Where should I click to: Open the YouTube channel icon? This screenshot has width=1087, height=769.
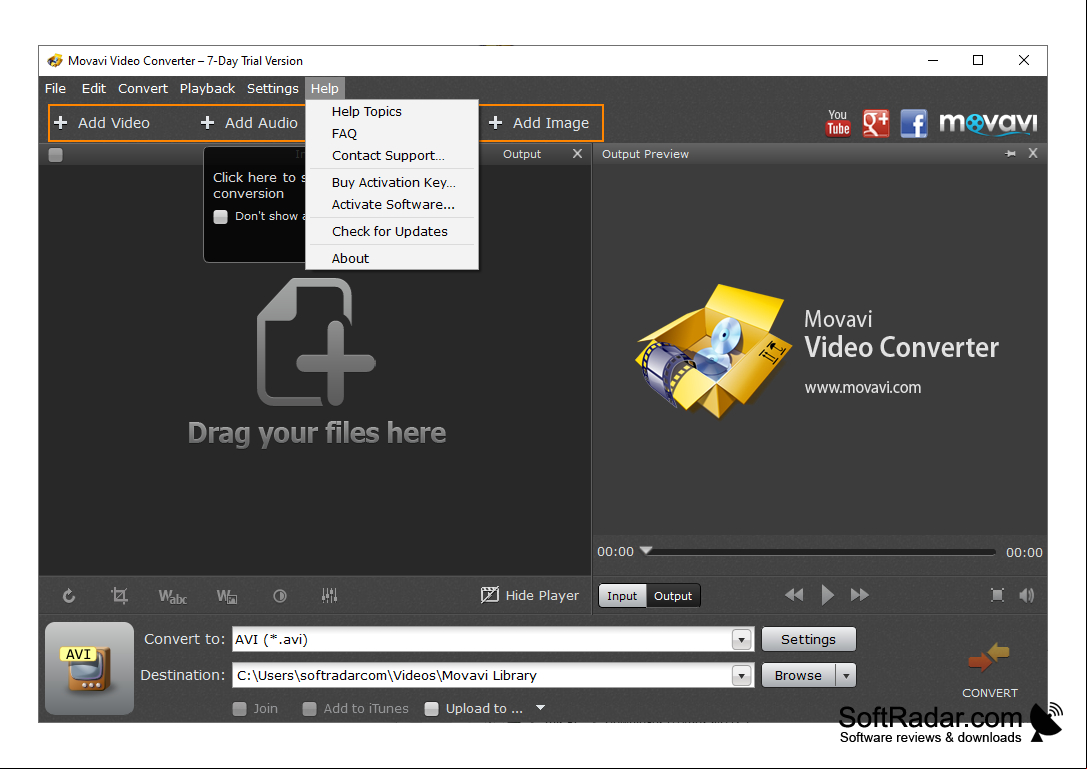[837, 123]
